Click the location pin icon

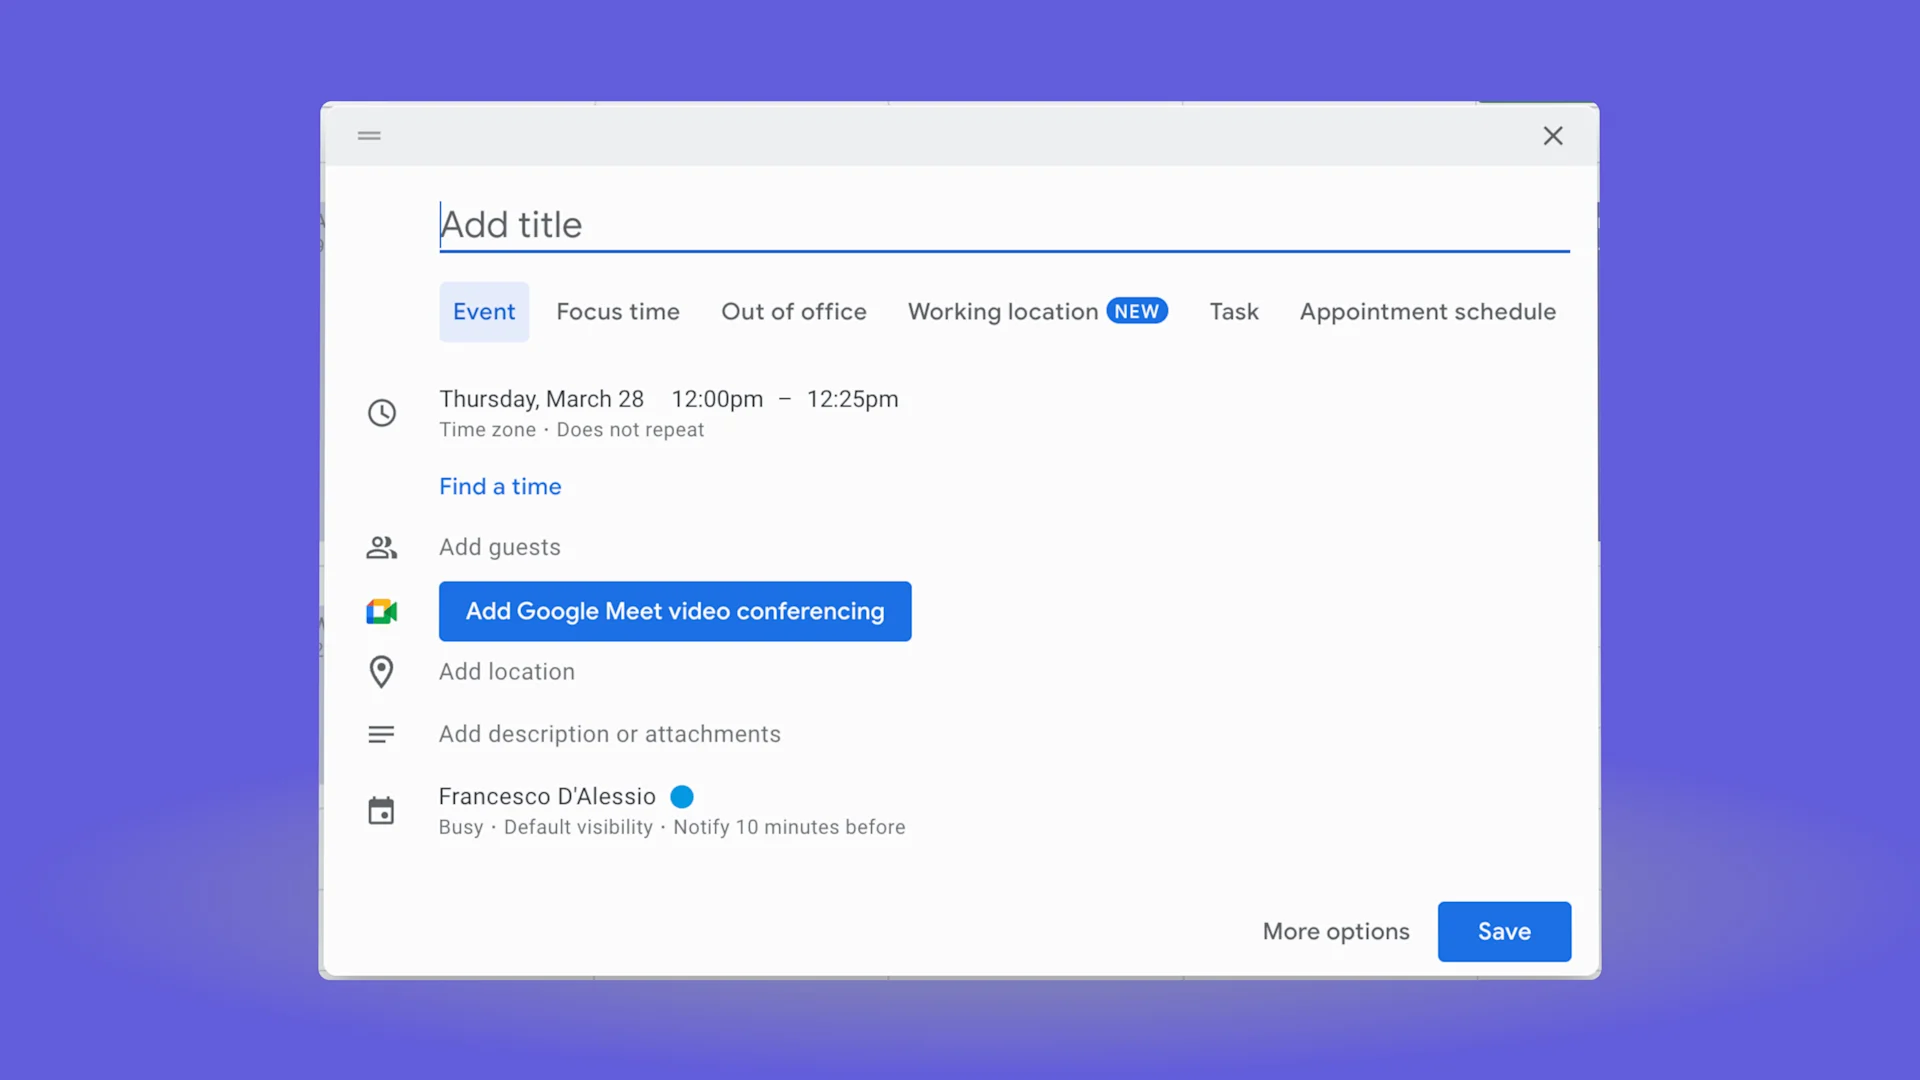(x=381, y=671)
